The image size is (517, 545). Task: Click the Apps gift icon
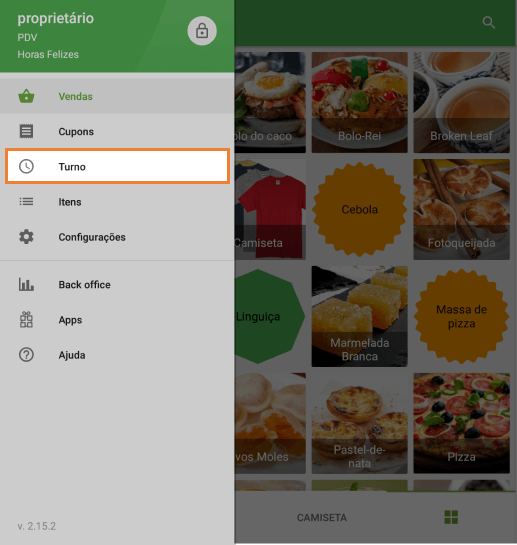click(26, 319)
